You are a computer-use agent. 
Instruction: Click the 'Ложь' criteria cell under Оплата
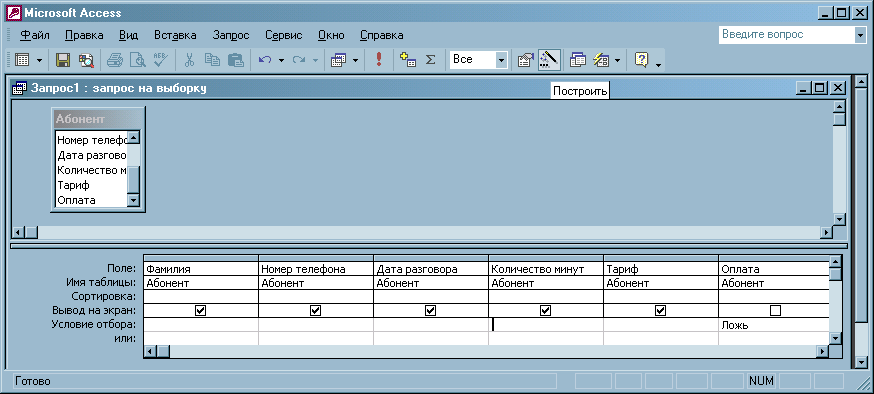(x=774, y=325)
